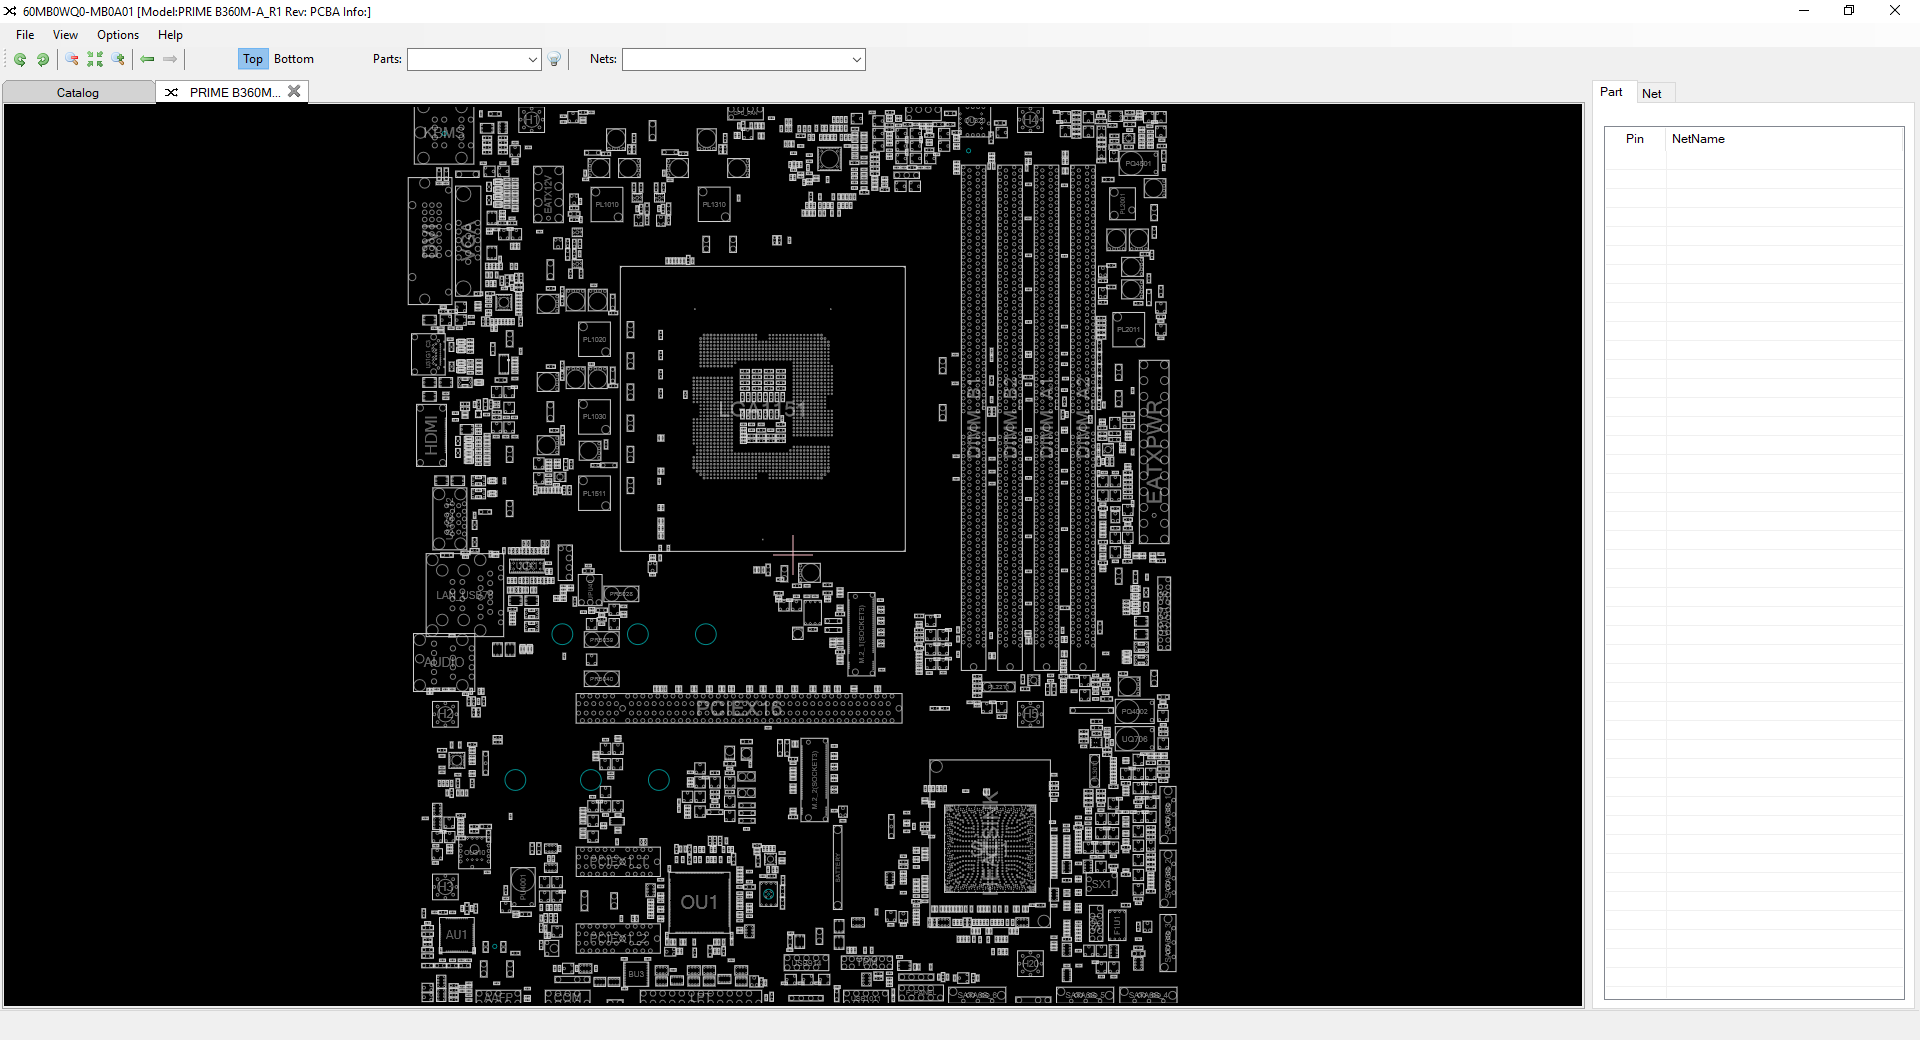Select the PL1020 inductor on the board
This screenshot has height=1040, width=1920.
[x=594, y=339]
